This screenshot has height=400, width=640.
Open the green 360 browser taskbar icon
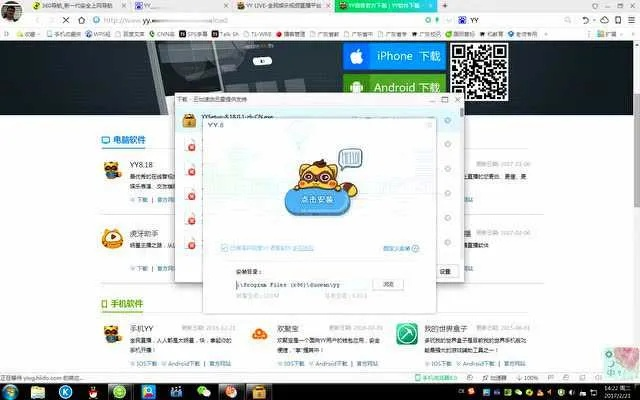120,392
